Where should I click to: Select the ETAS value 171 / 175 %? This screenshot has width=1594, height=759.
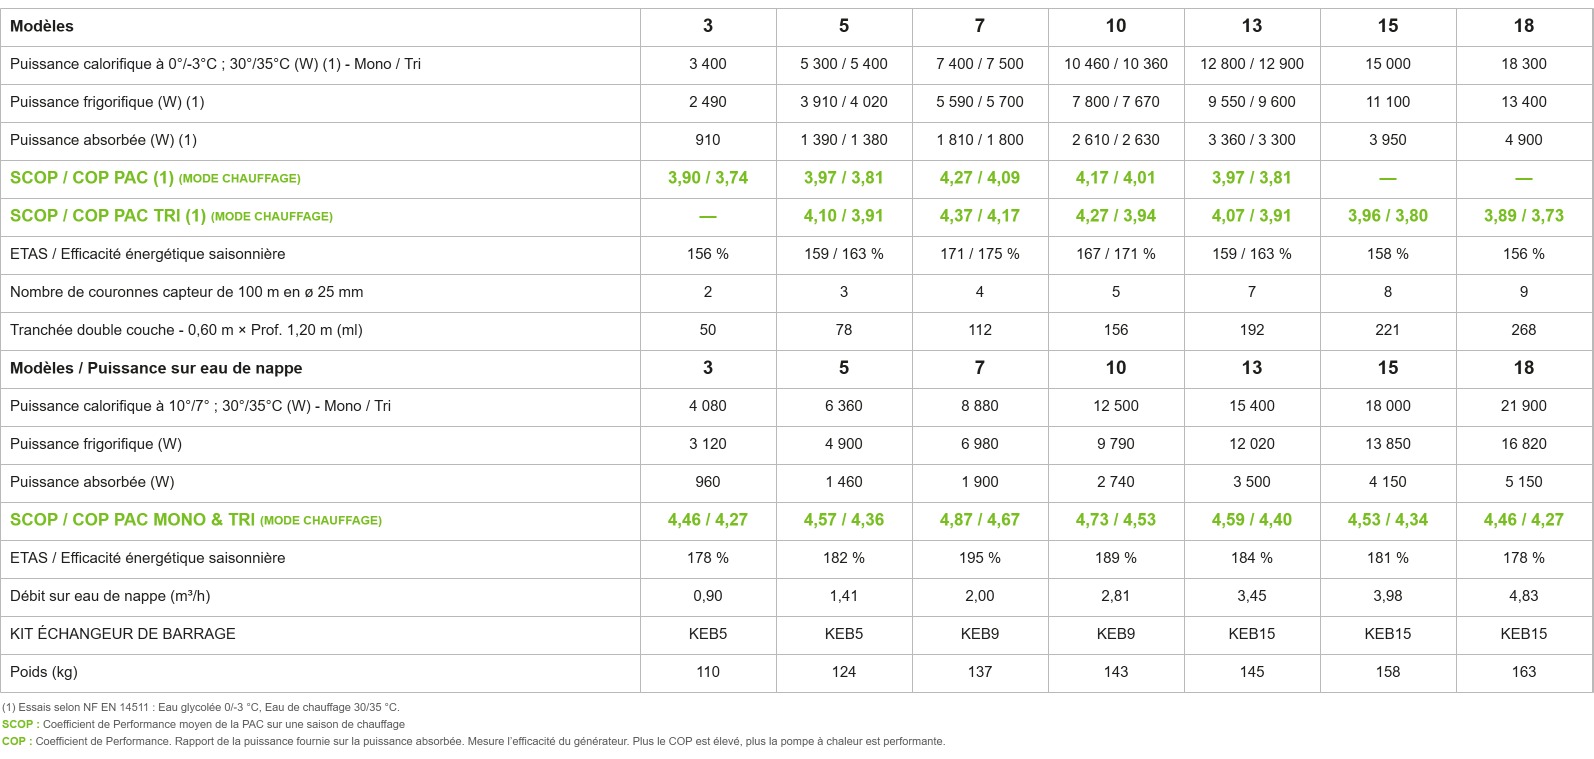(x=980, y=254)
